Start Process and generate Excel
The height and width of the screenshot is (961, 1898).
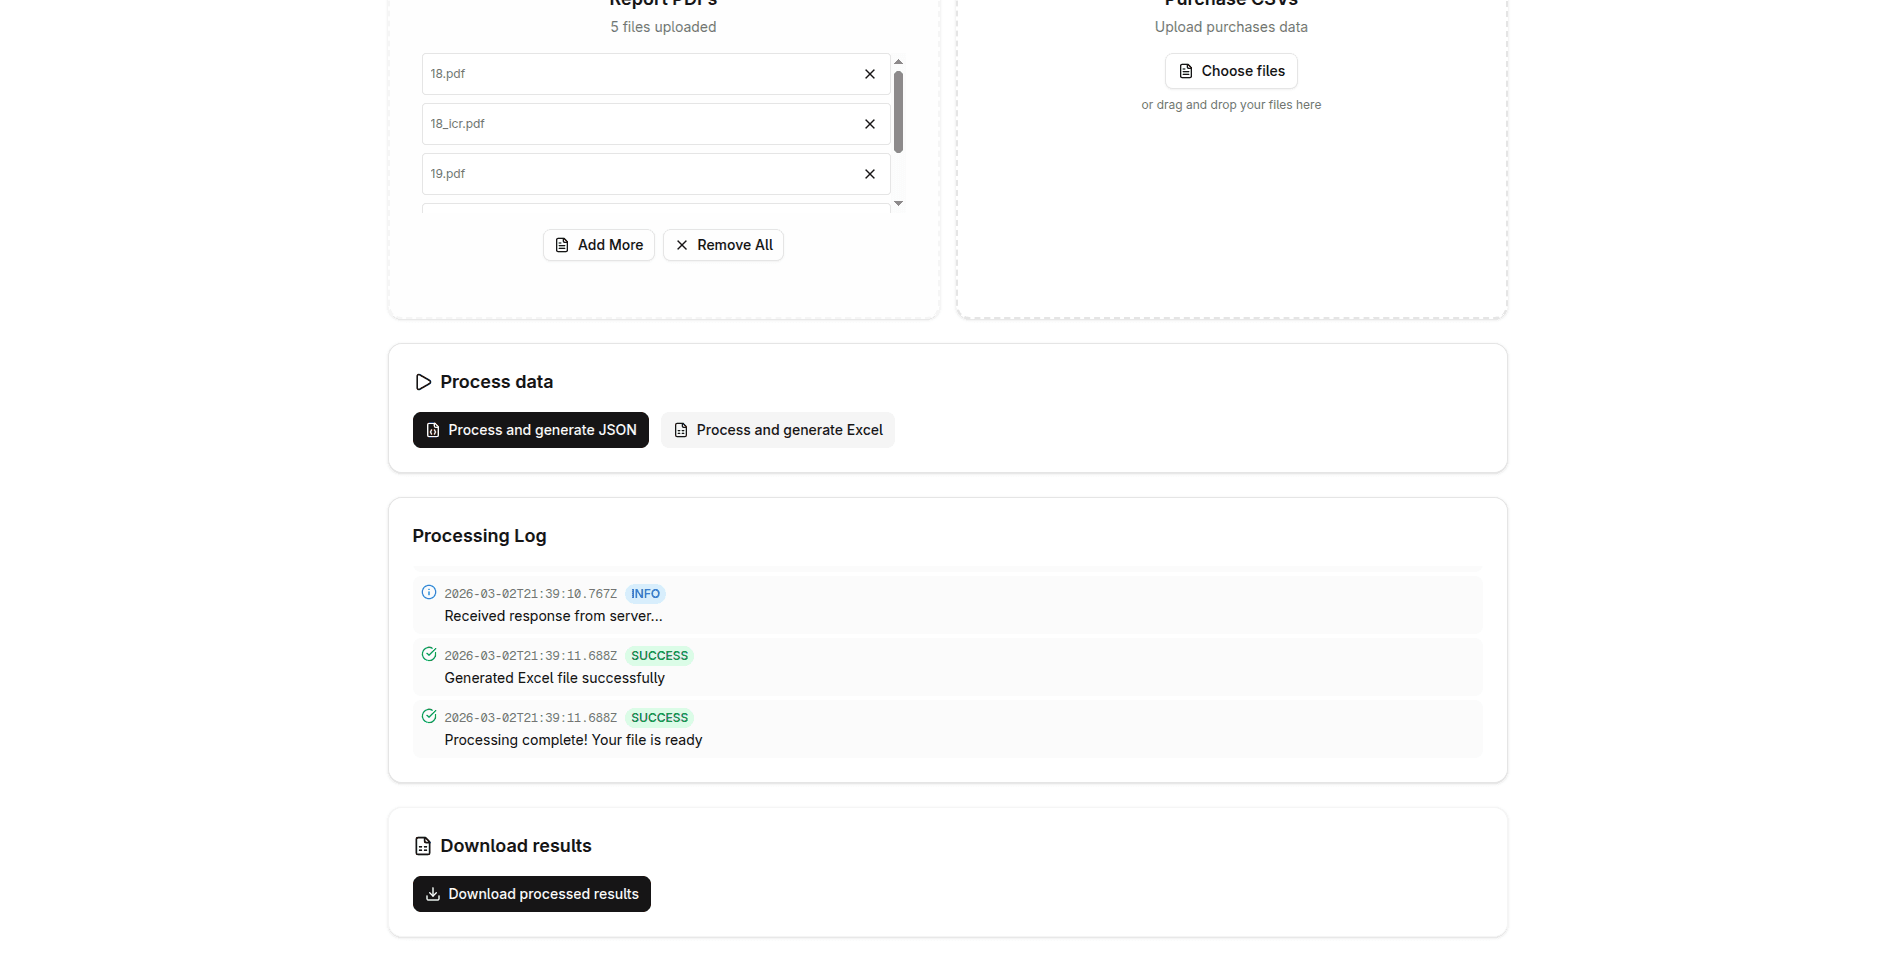click(x=777, y=430)
